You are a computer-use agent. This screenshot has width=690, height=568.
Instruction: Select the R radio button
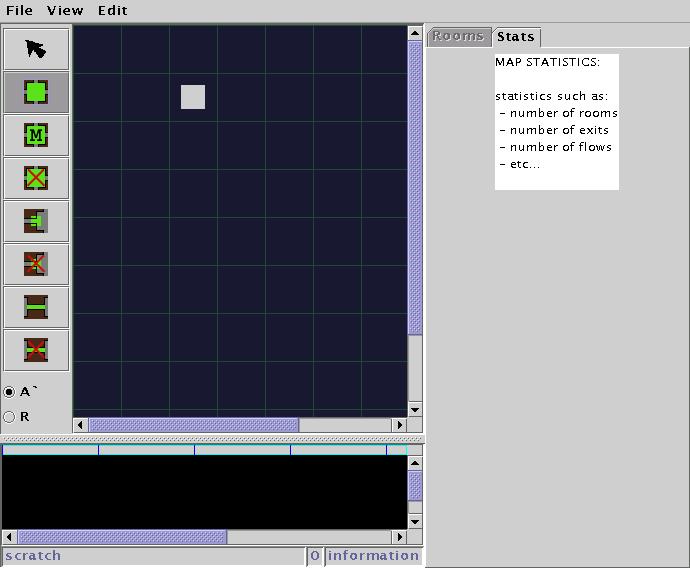pyautogui.click(x=9, y=417)
